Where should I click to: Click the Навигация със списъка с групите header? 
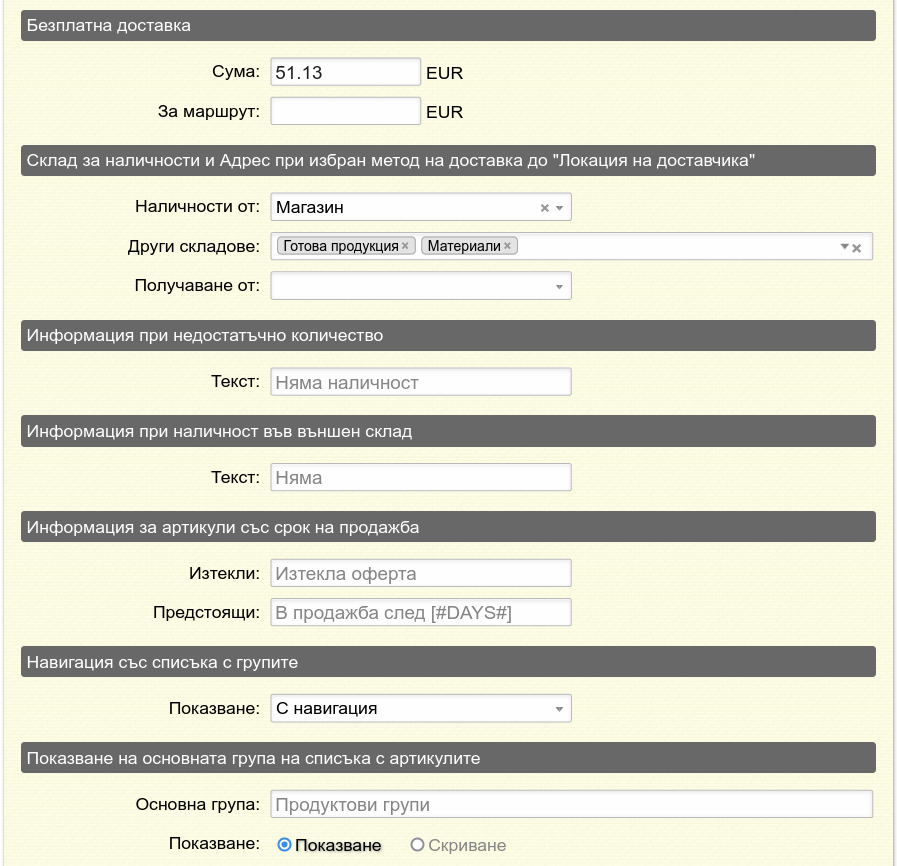[448, 662]
